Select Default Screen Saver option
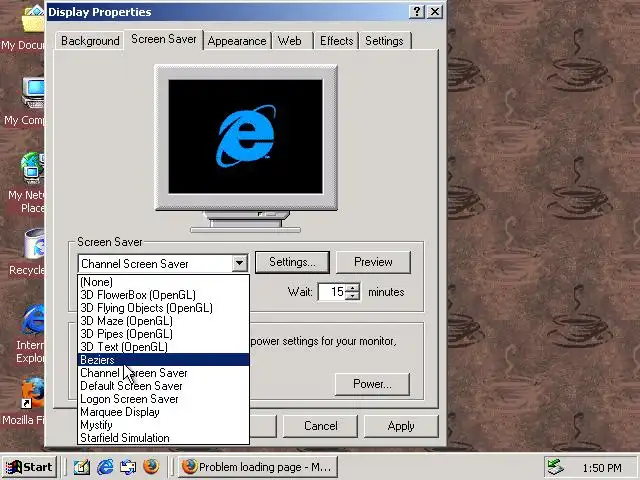Screen dimensions: 640x480 point(163,386)
